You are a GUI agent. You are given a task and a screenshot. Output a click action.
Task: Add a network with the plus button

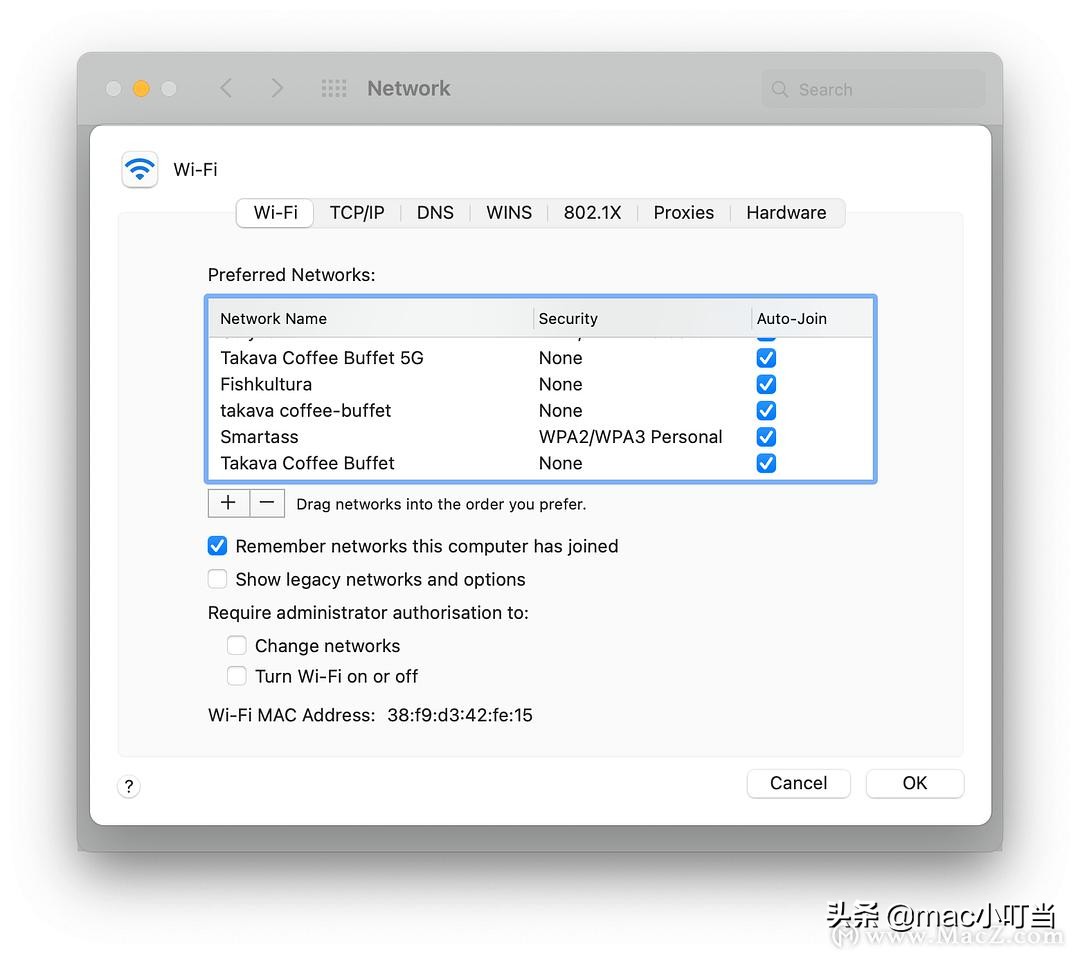coord(228,503)
